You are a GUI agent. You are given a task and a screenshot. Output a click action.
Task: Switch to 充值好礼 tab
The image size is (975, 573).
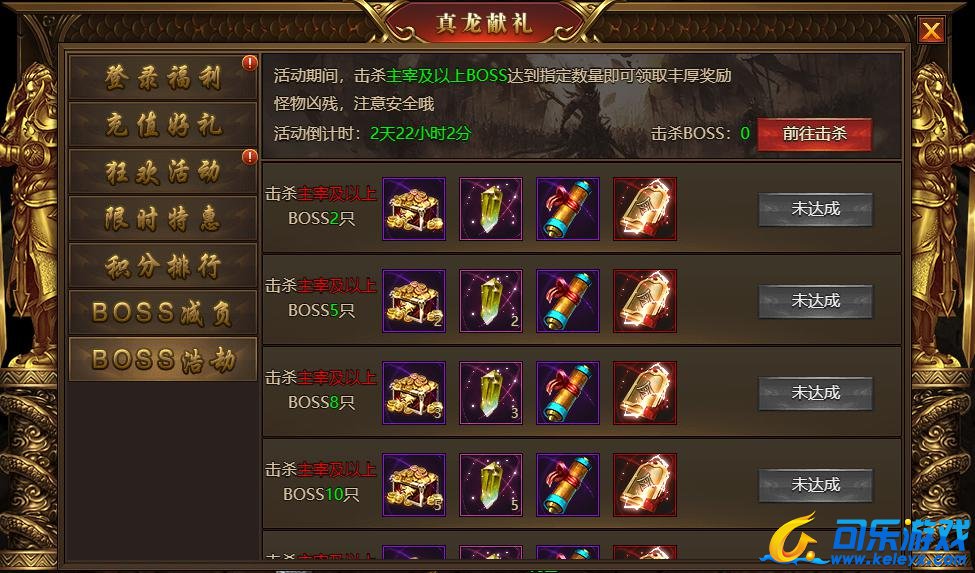point(163,124)
